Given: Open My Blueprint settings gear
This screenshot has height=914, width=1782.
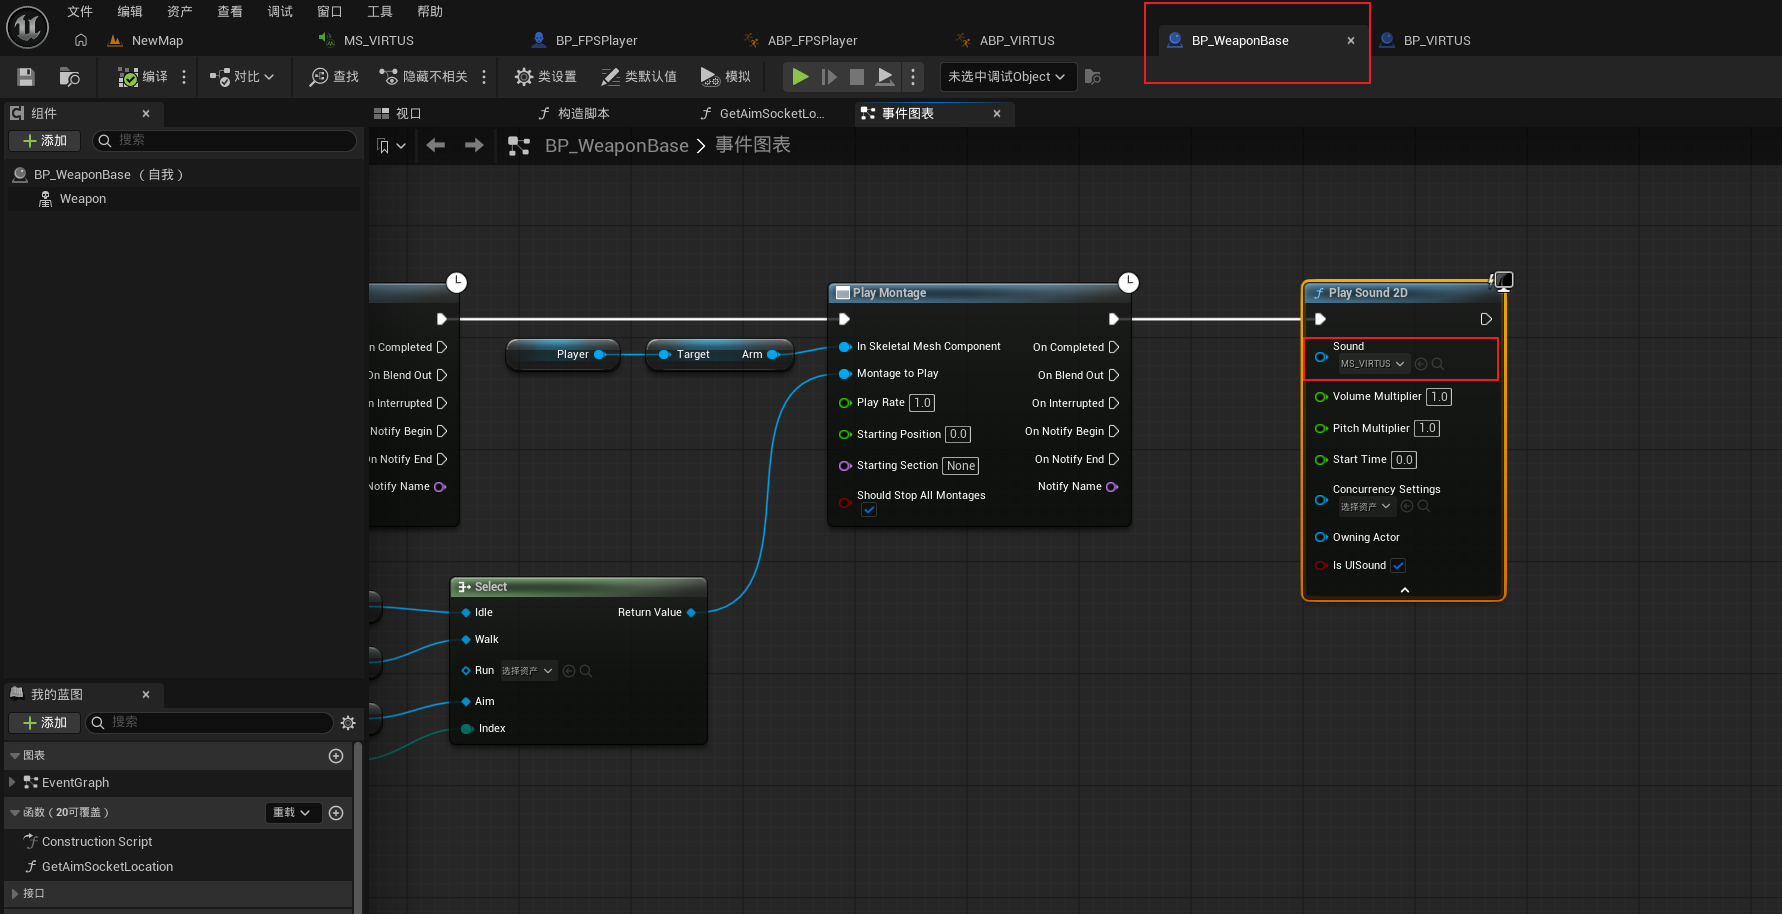Looking at the screenshot, I should (348, 723).
